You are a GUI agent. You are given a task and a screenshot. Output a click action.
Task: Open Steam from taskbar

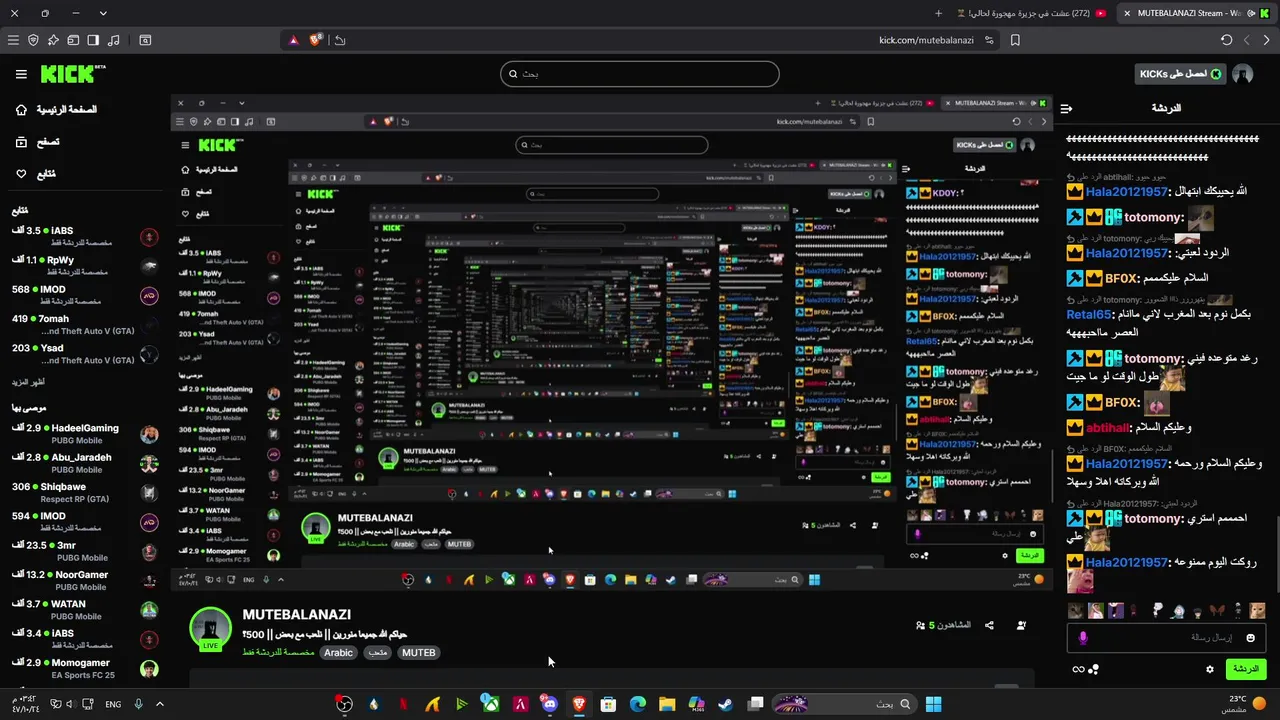725,704
